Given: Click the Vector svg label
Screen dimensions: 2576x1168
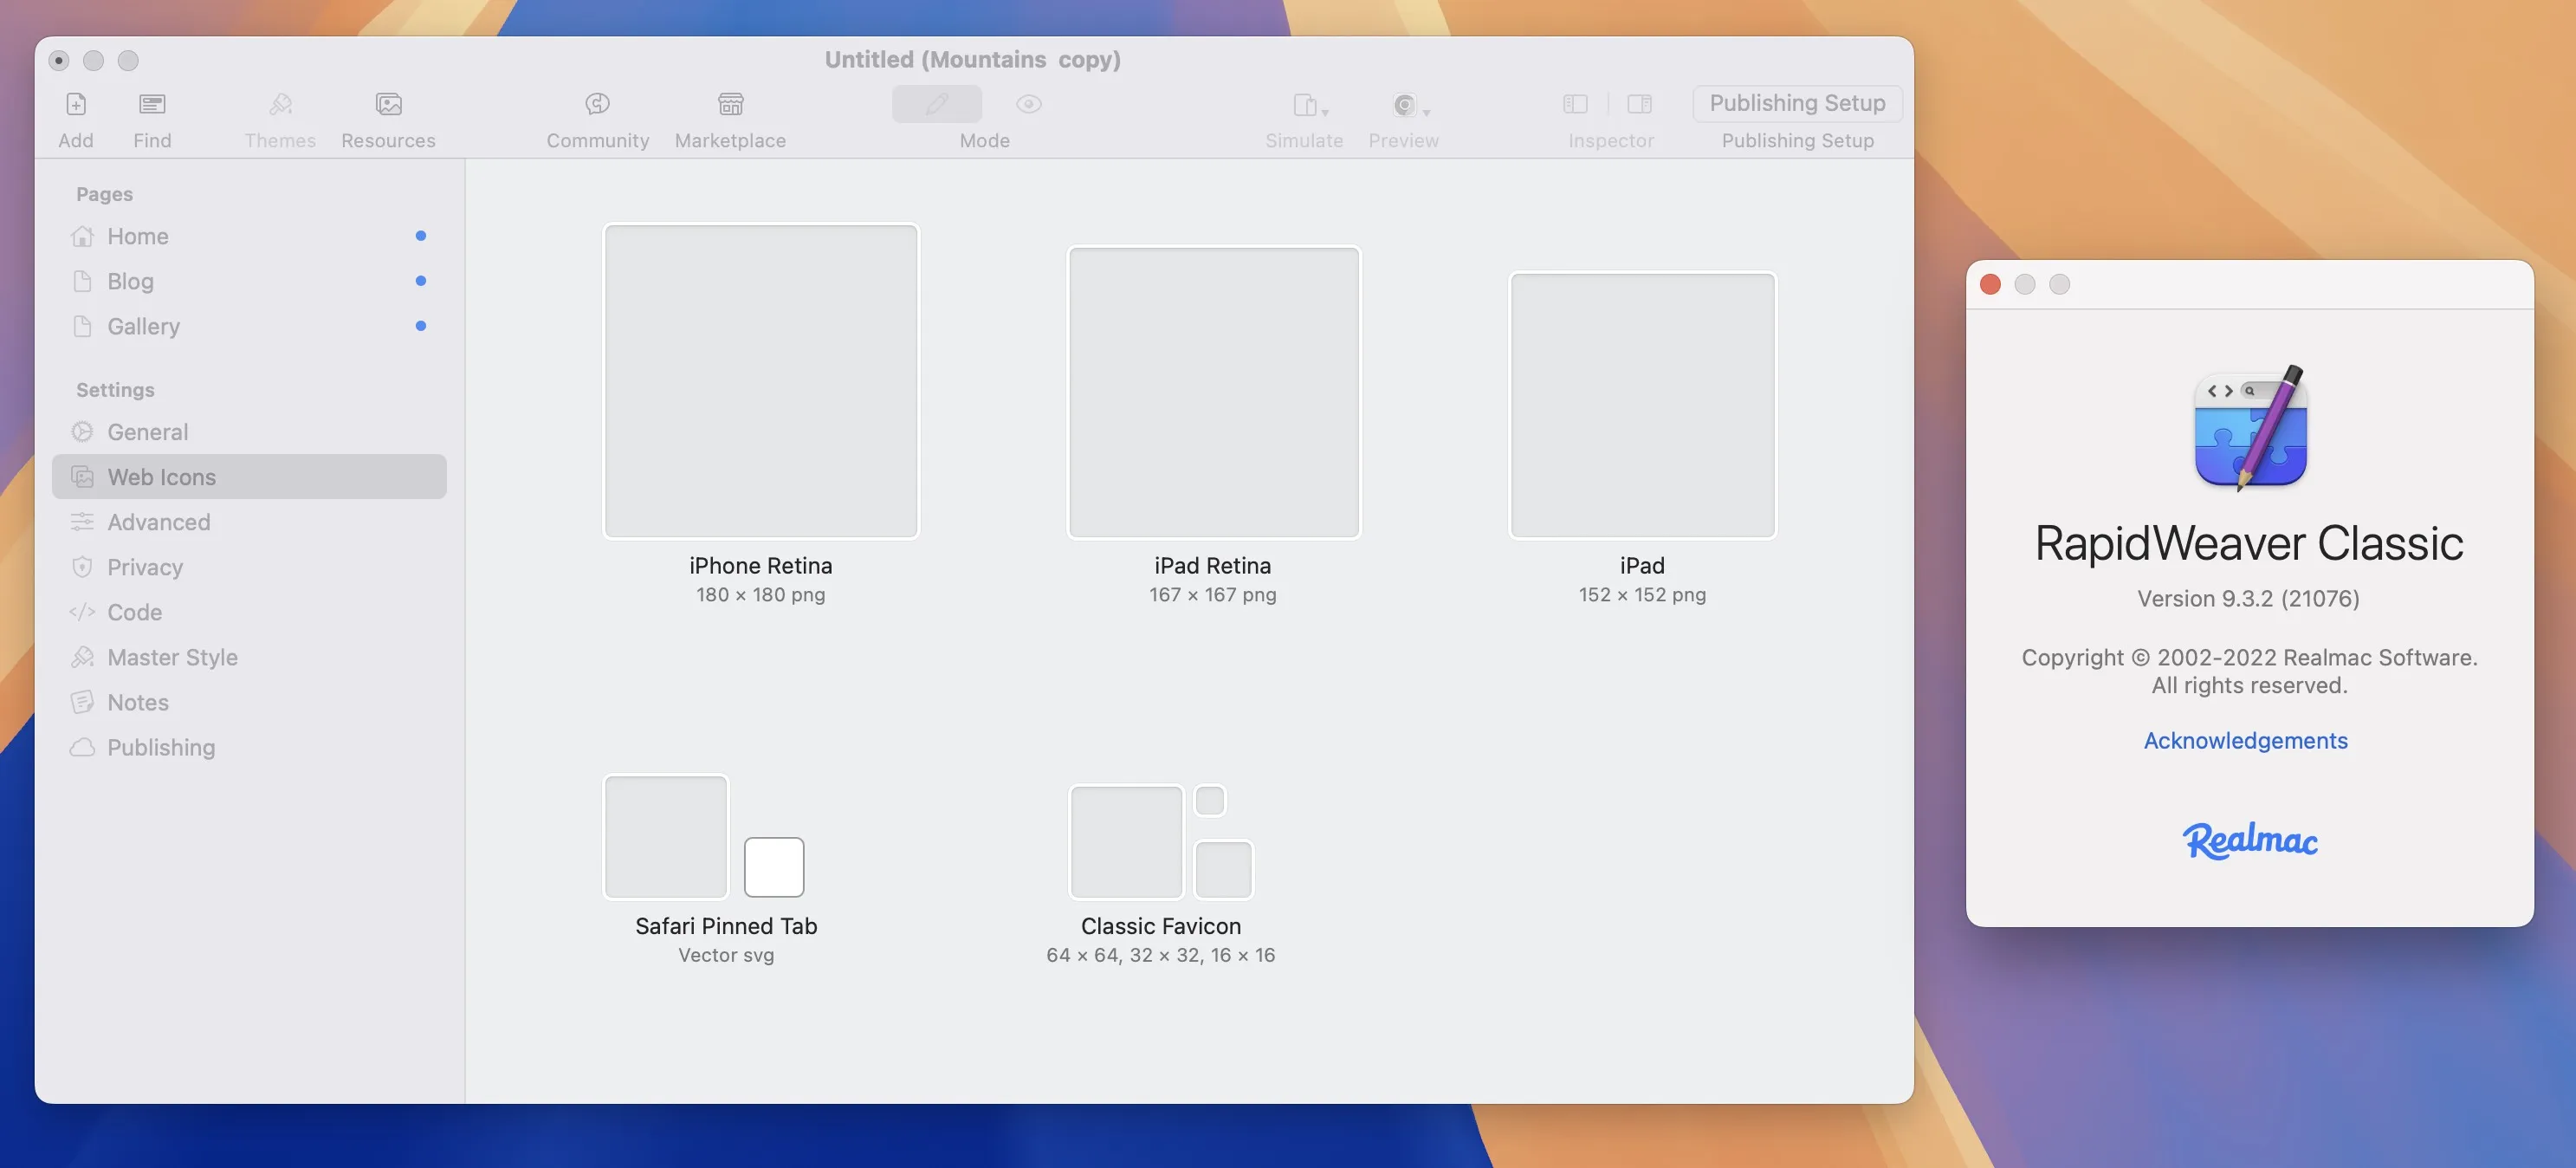Looking at the screenshot, I should point(726,955).
